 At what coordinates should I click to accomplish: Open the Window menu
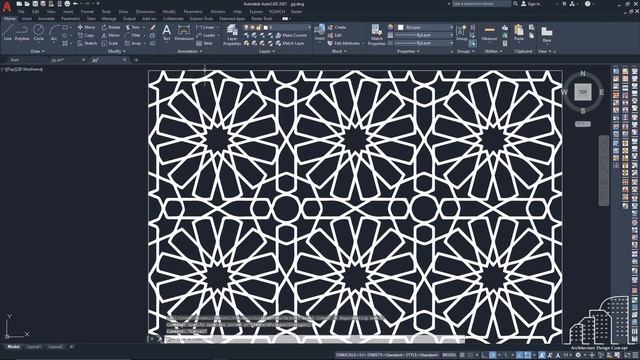click(x=218, y=12)
